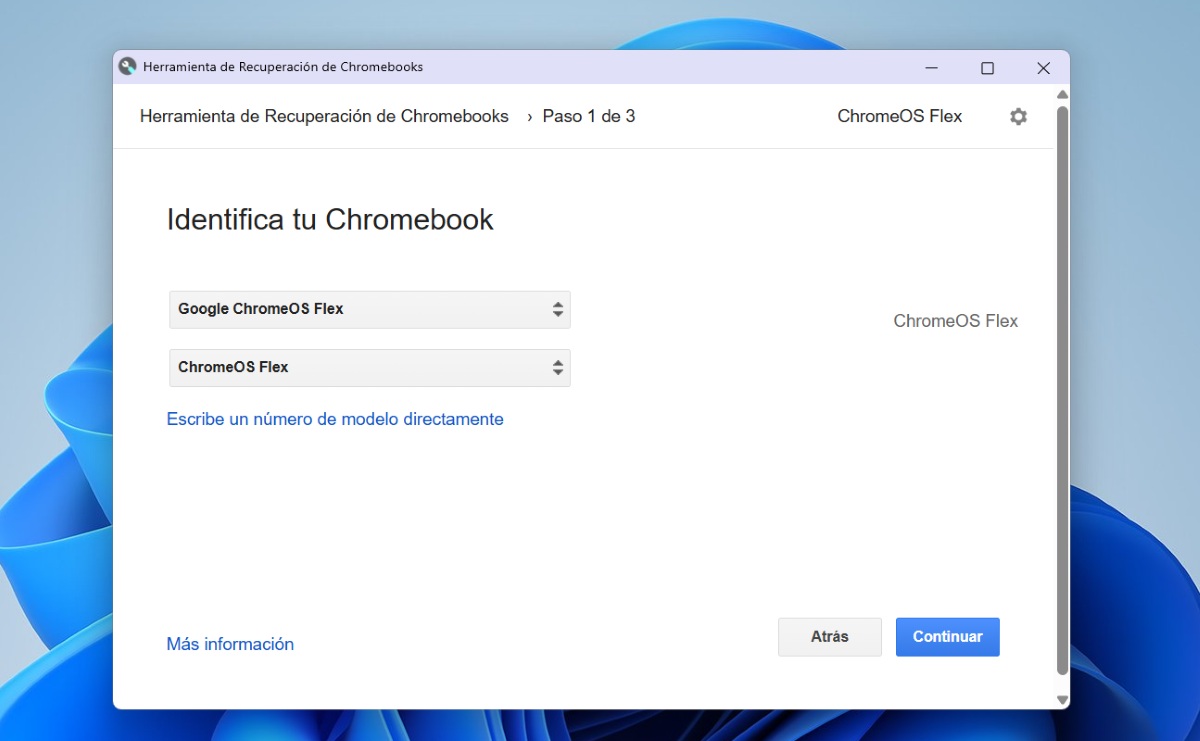Click the gray ChromeOS Flex model label
The width and height of the screenshot is (1200, 741).
tap(955, 321)
